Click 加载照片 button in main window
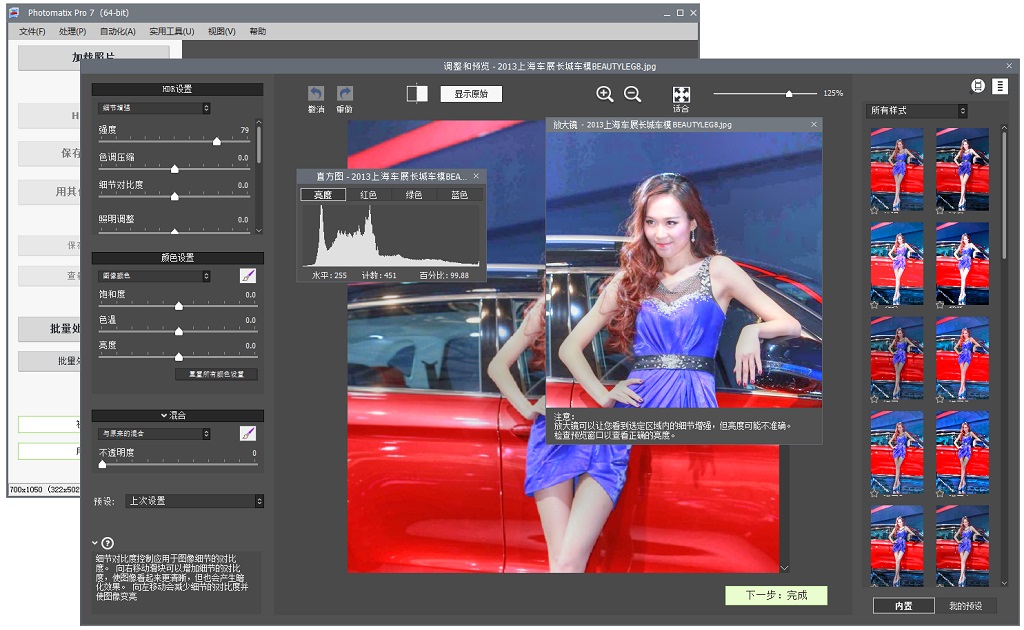 [x=93, y=56]
